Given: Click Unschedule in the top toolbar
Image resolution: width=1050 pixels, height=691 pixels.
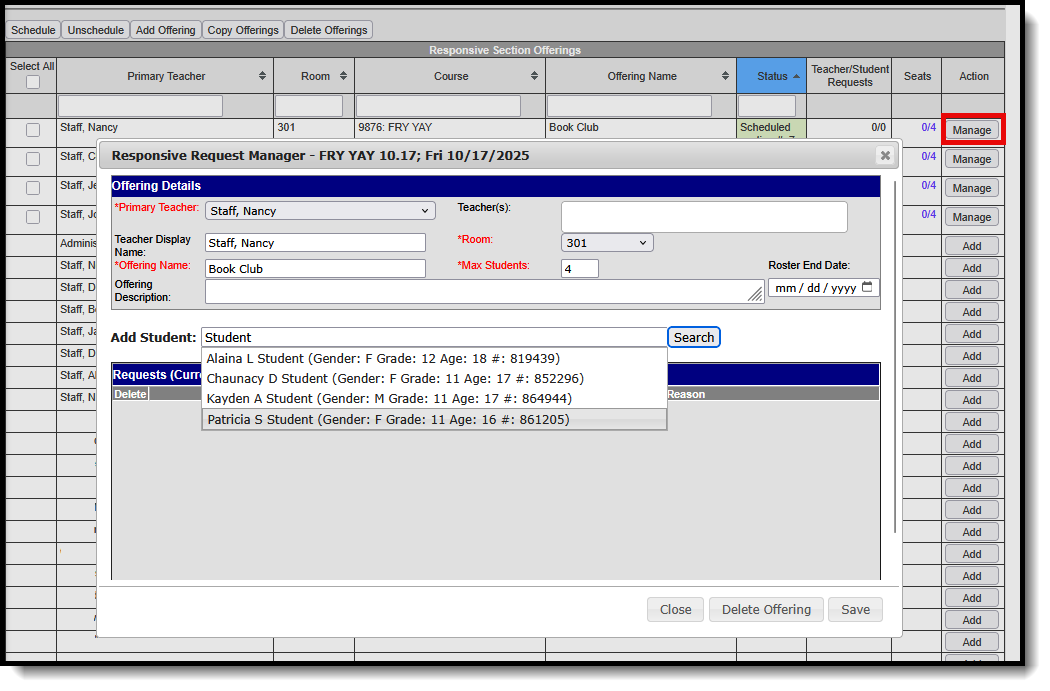Looking at the screenshot, I should point(95,29).
